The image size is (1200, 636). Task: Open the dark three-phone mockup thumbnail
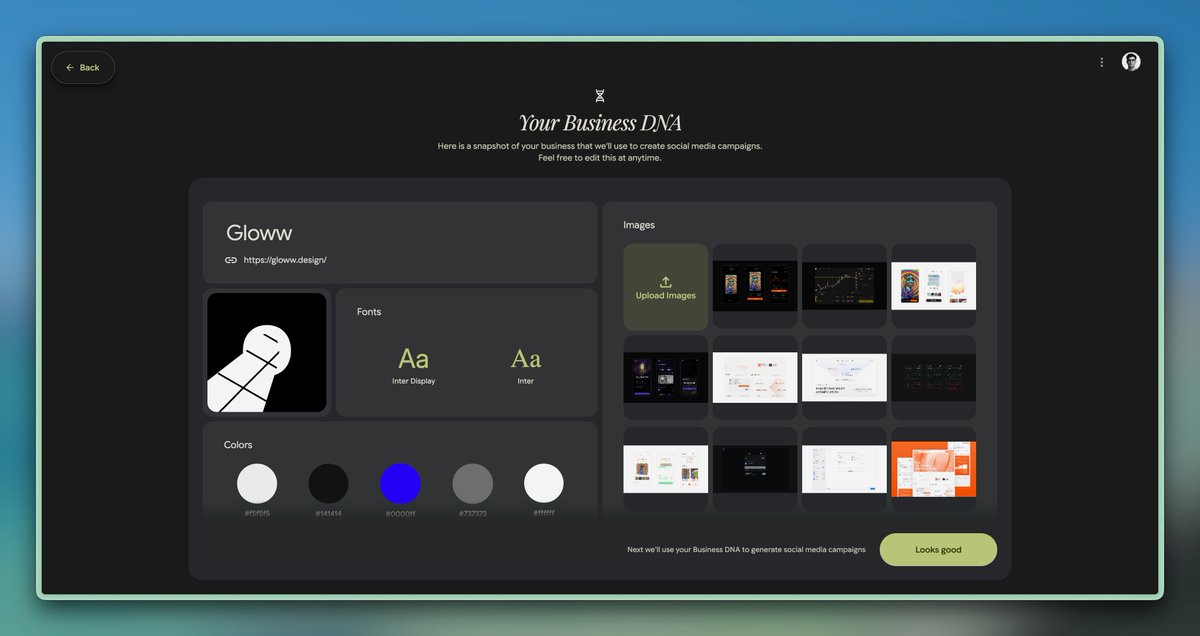(x=755, y=287)
